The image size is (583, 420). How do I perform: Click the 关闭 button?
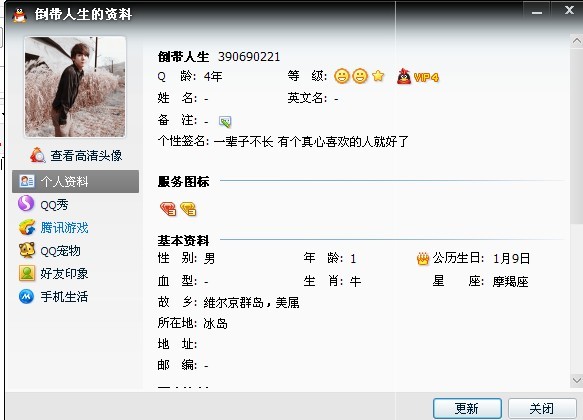[542, 408]
